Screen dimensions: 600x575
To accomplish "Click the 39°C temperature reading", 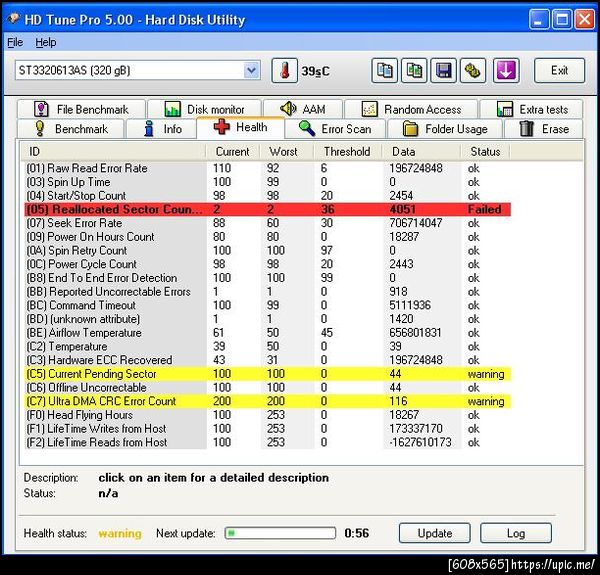I will pos(315,71).
